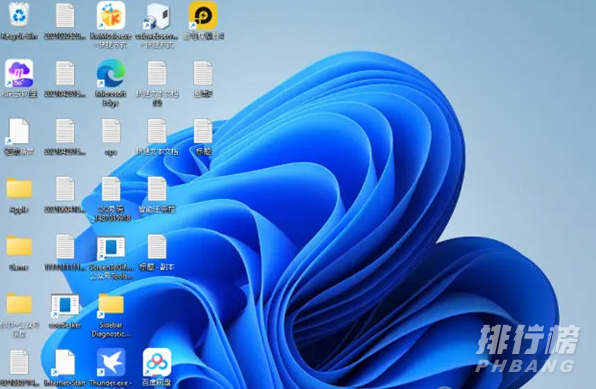The width and height of the screenshot is (596, 389).
Task: Open the Sidebar Diagnostics folder shortcut
Action: [x=111, y=305]
